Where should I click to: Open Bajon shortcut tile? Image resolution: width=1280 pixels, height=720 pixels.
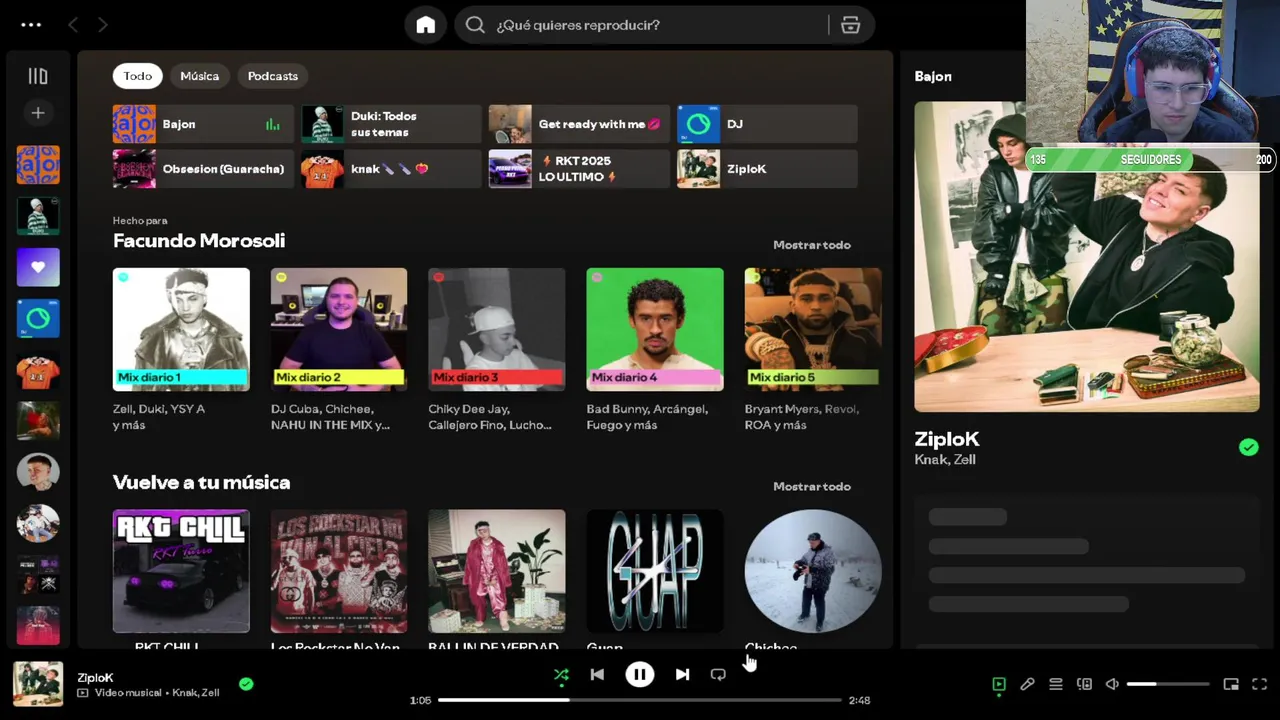pos(203,124)
